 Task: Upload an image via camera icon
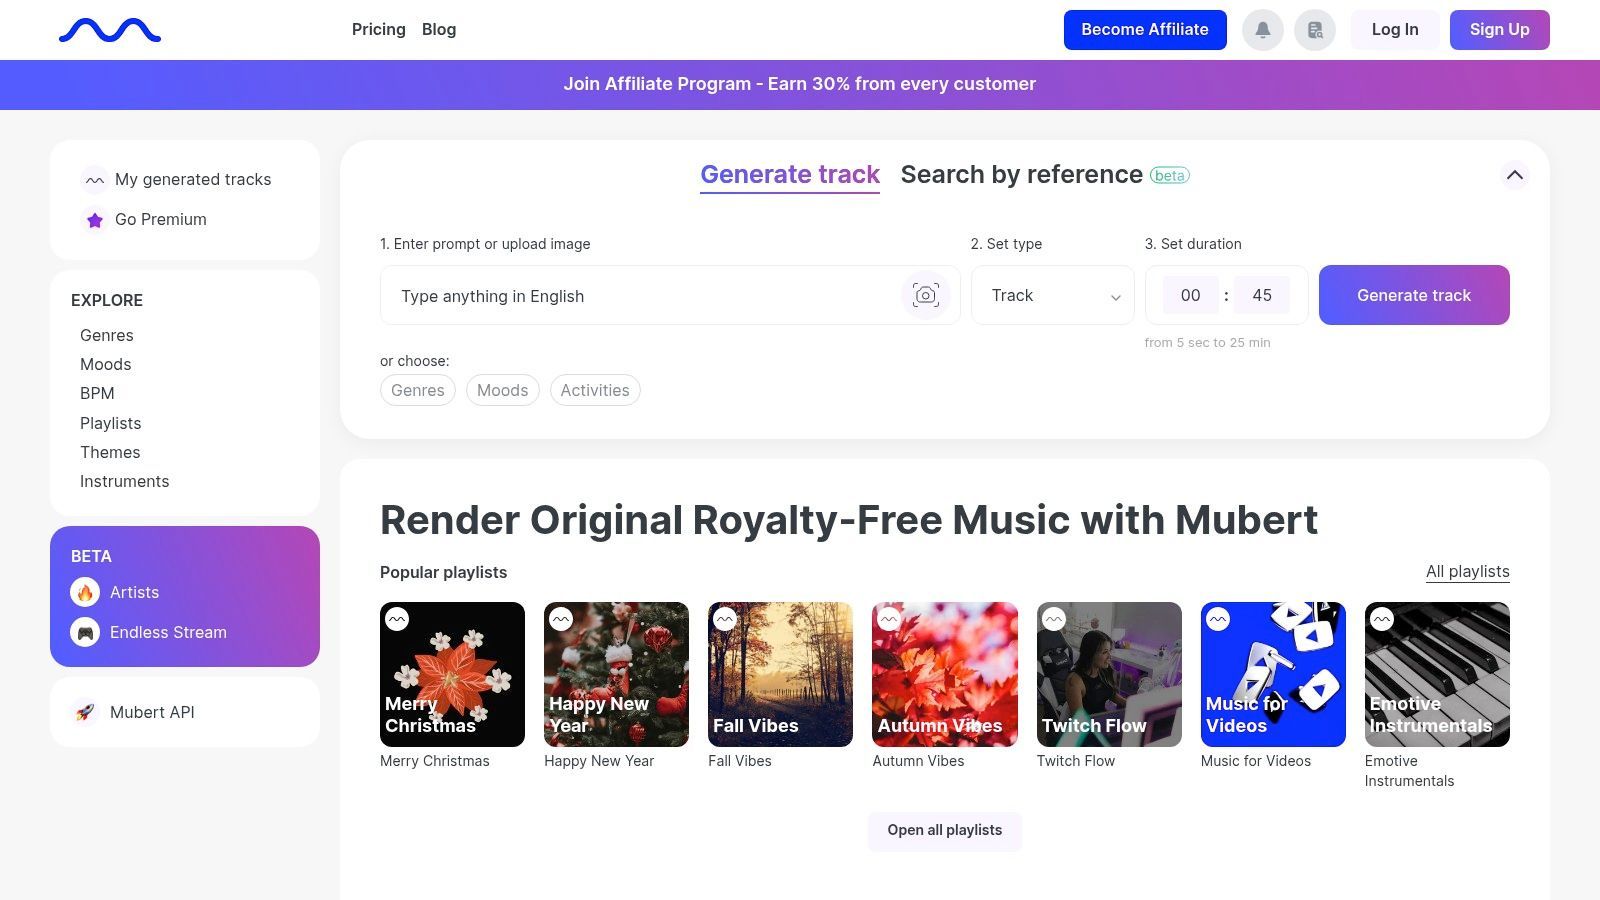point(926,295)
